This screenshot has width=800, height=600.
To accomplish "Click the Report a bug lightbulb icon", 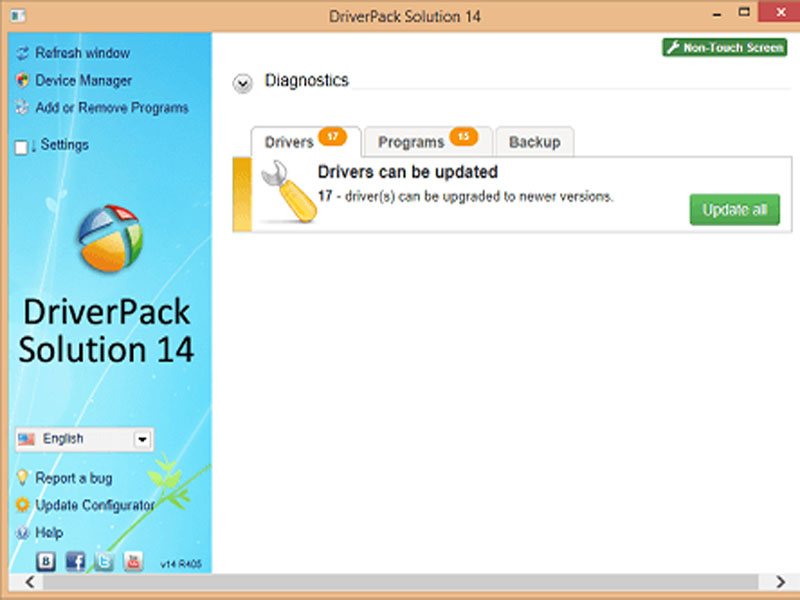I will point(22,478).
